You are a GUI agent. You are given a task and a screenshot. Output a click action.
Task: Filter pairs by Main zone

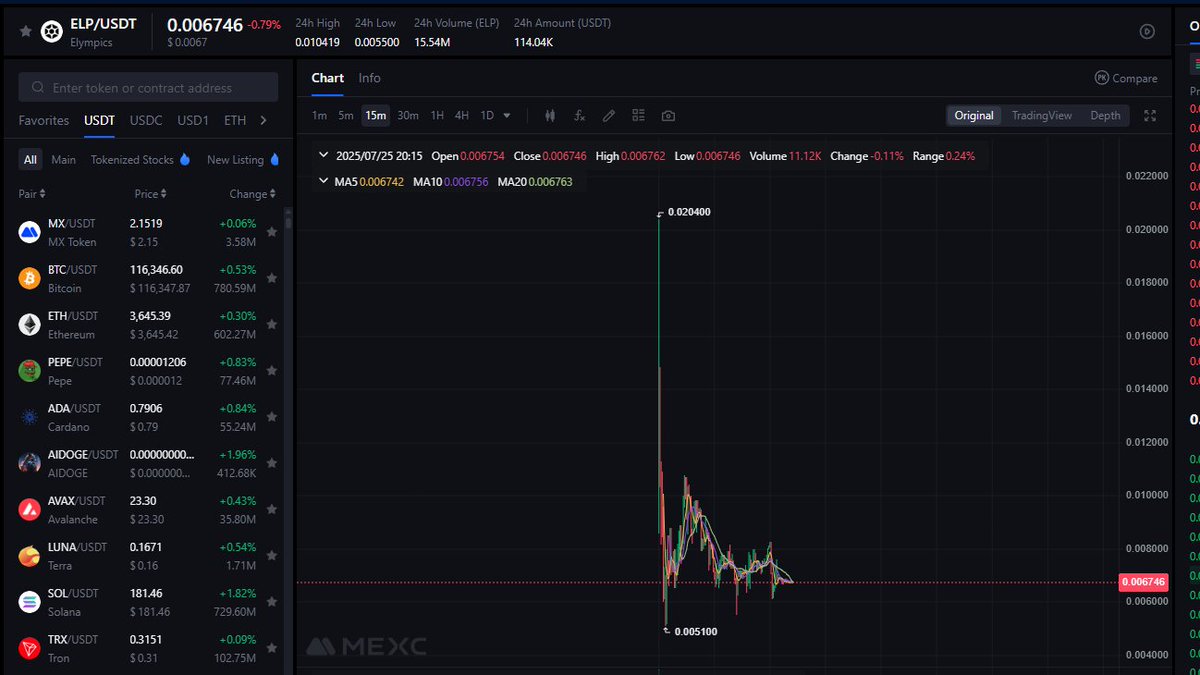pyautogui.click(x=64, y=160)
